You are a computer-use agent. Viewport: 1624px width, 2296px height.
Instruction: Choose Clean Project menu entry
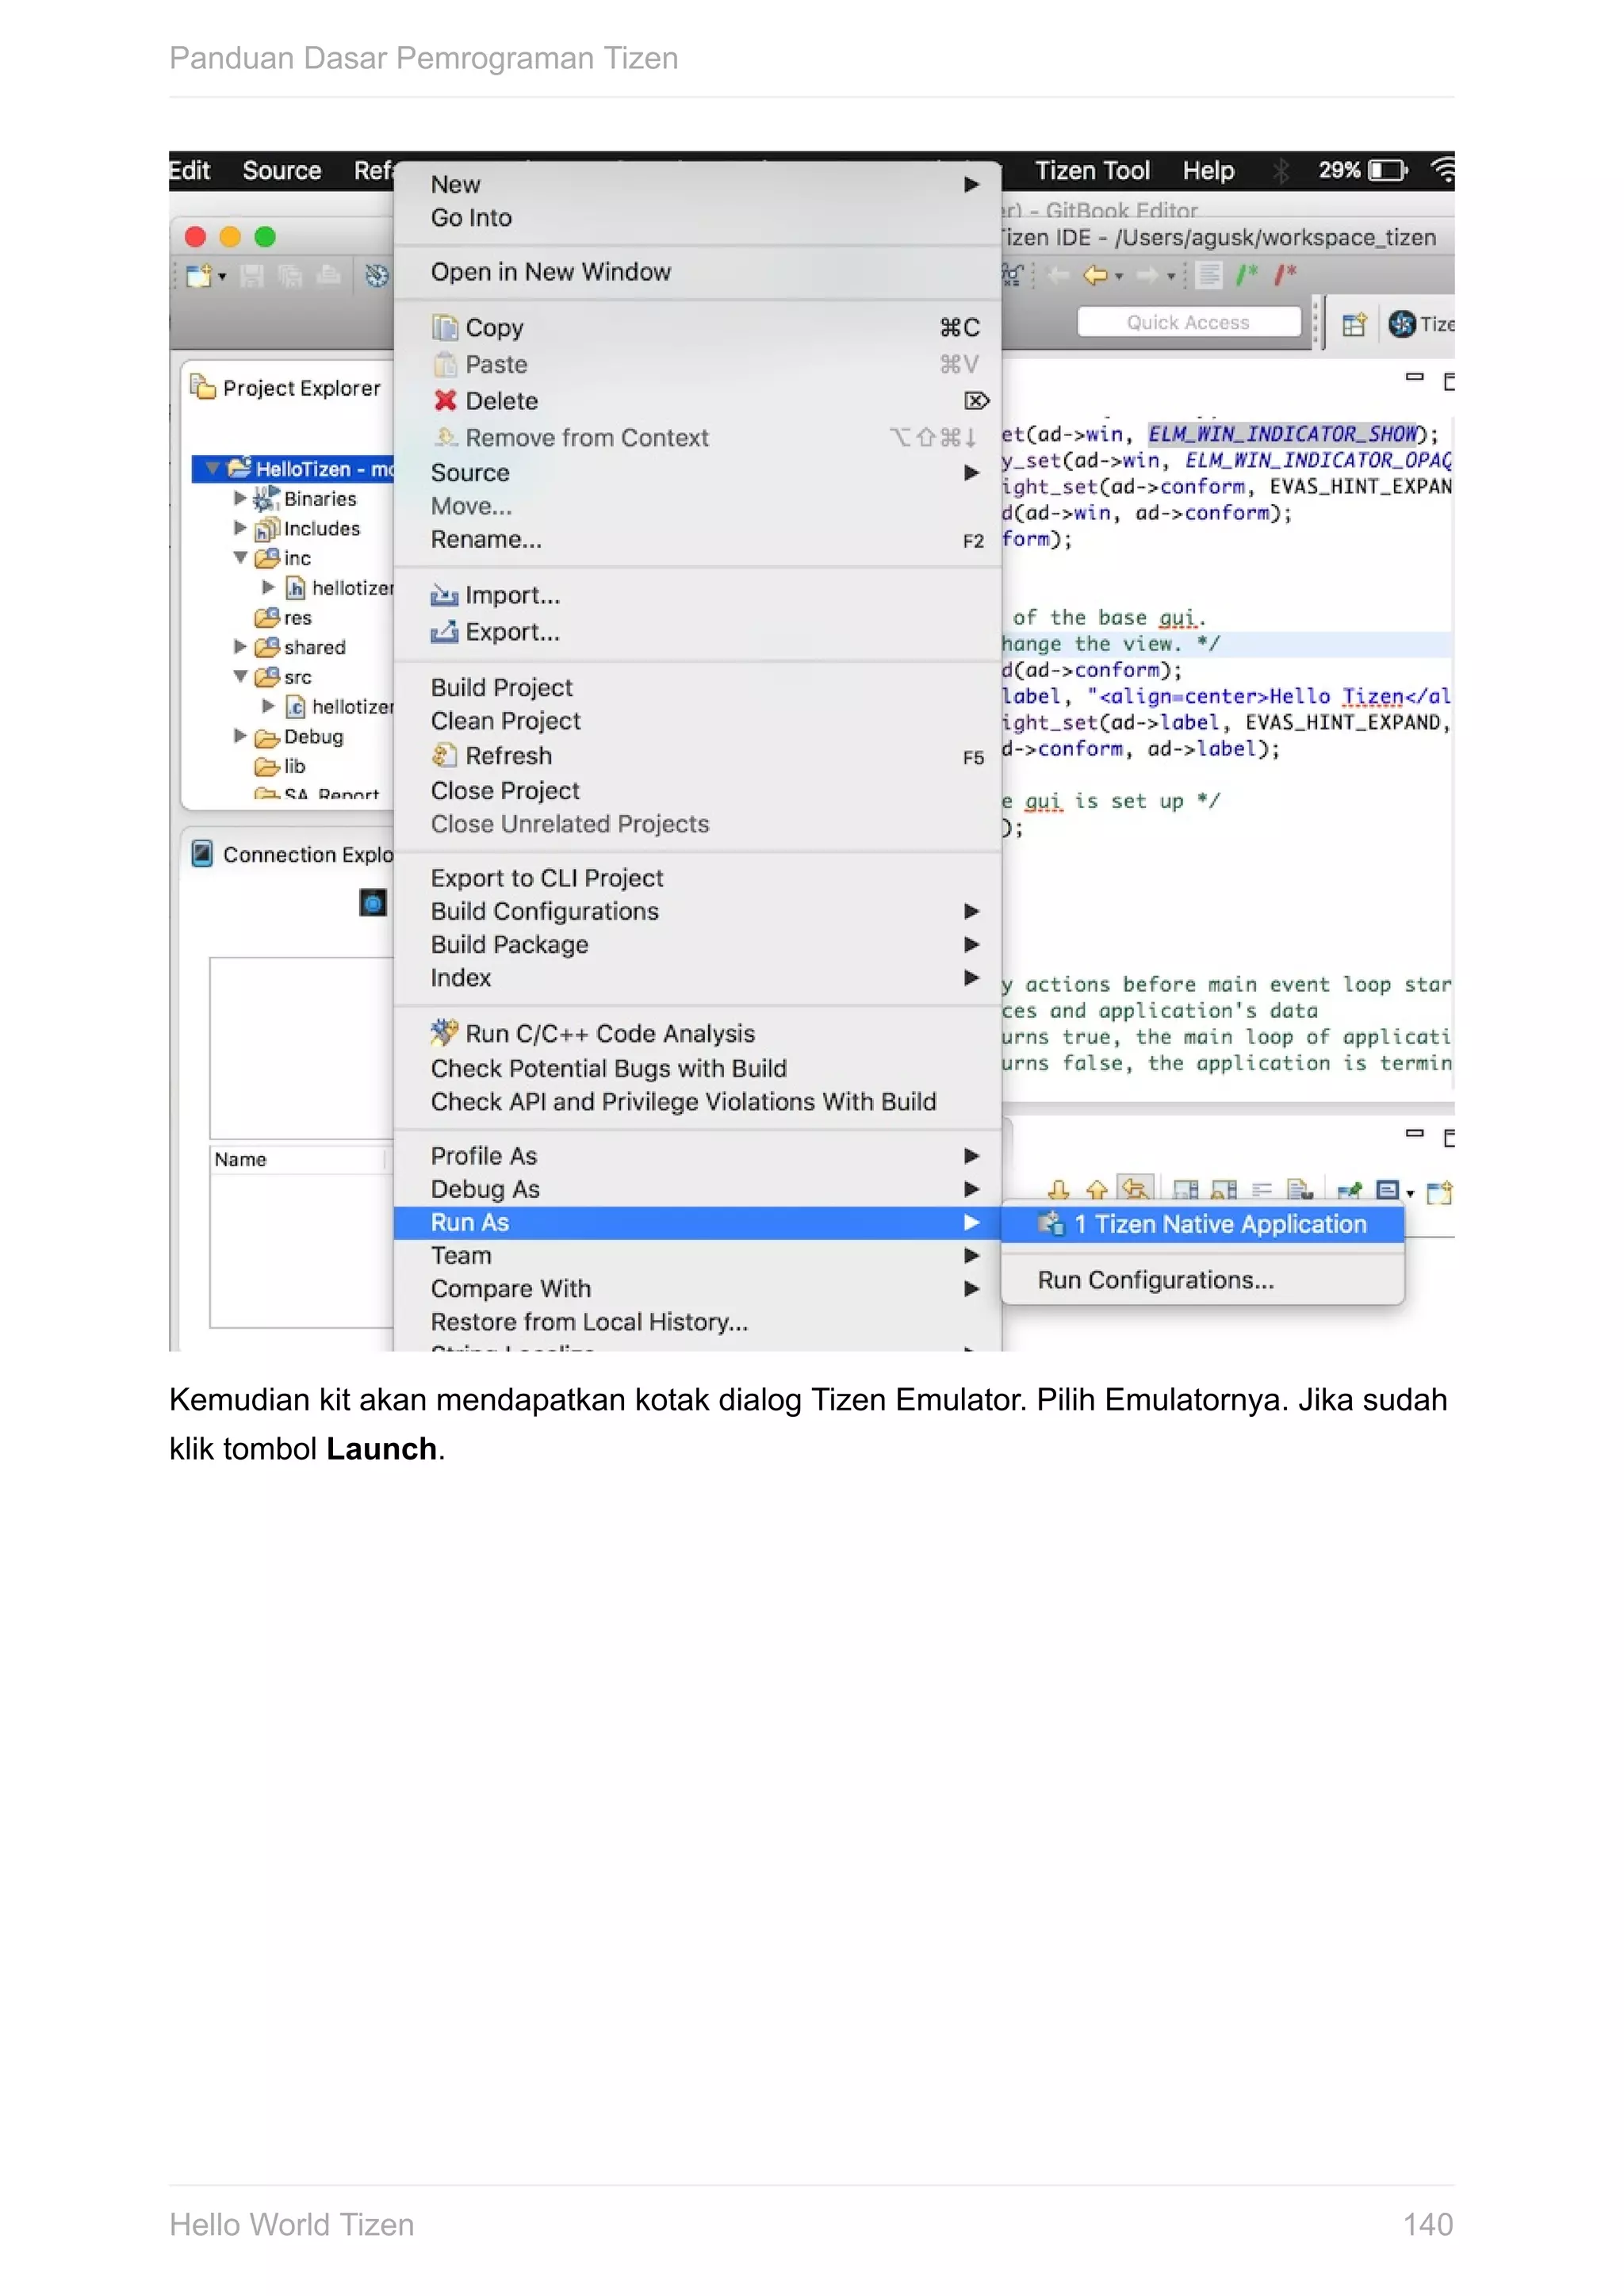click(x=697, y=721)
